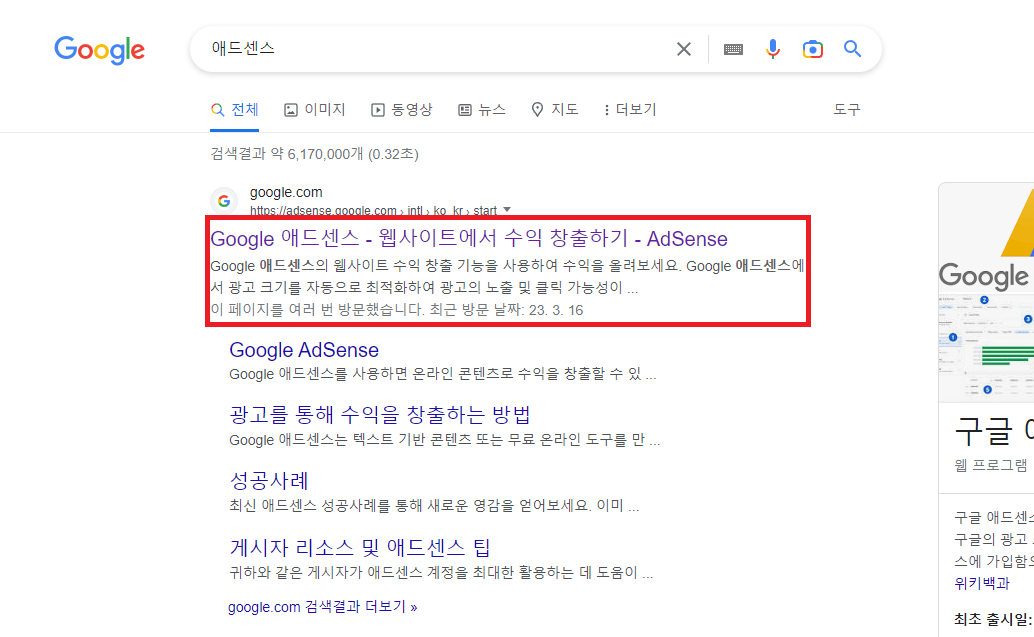1034x637 pixels.
Task: Open the adsense.google.com breadcrumb URL
Action: coord(373,210)
